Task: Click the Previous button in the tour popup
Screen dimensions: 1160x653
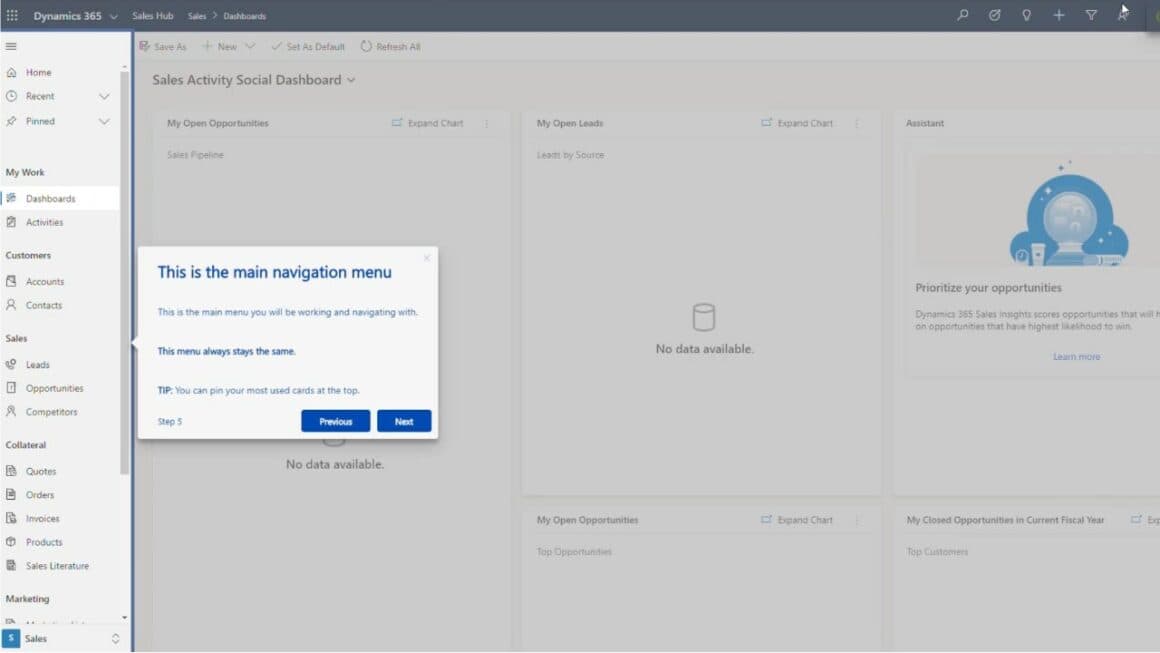Action: pyautogui.click(x=335, y=421)
